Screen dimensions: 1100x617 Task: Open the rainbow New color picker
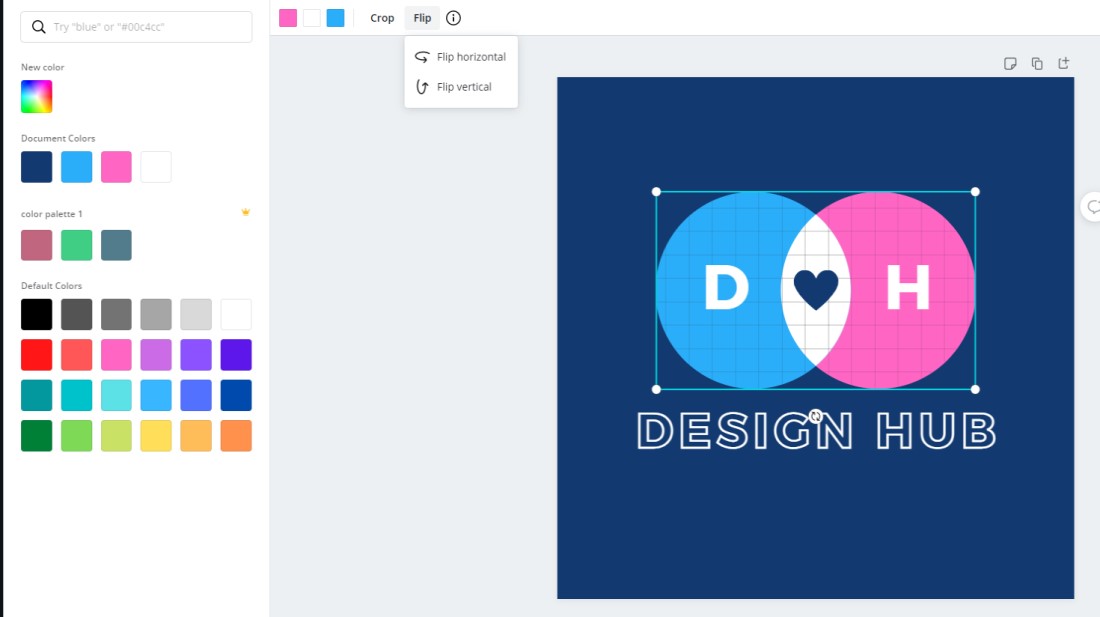click(36, 97)
